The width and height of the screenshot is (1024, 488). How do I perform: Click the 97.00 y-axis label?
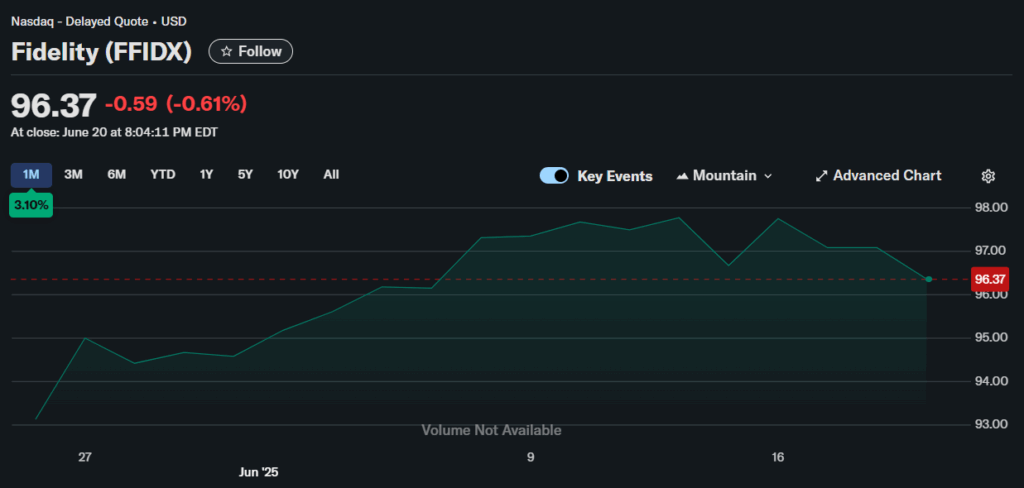(991, 251)
